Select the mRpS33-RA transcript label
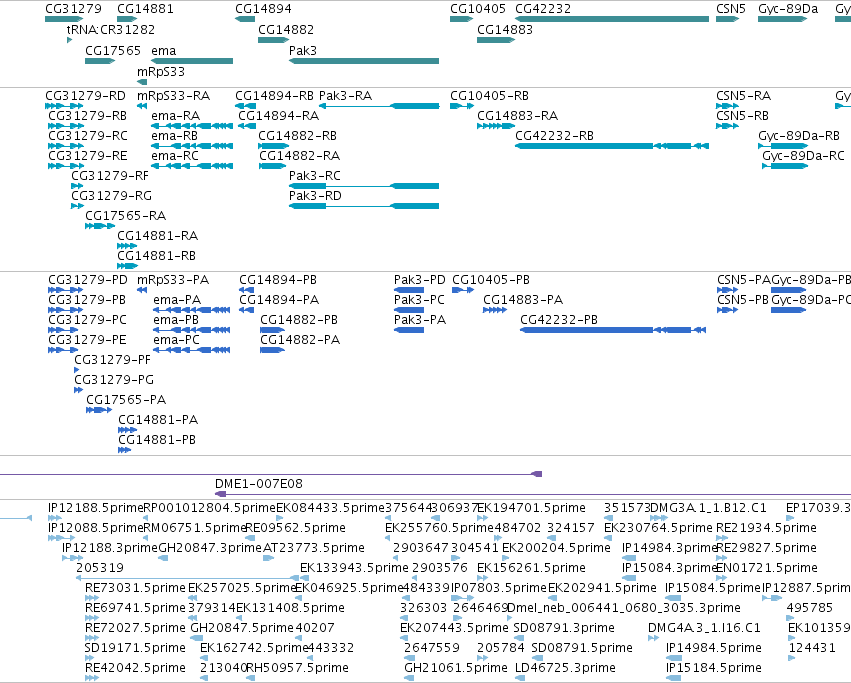The height and width of the screenshot is (683, 851). click(x=174, y=96)
